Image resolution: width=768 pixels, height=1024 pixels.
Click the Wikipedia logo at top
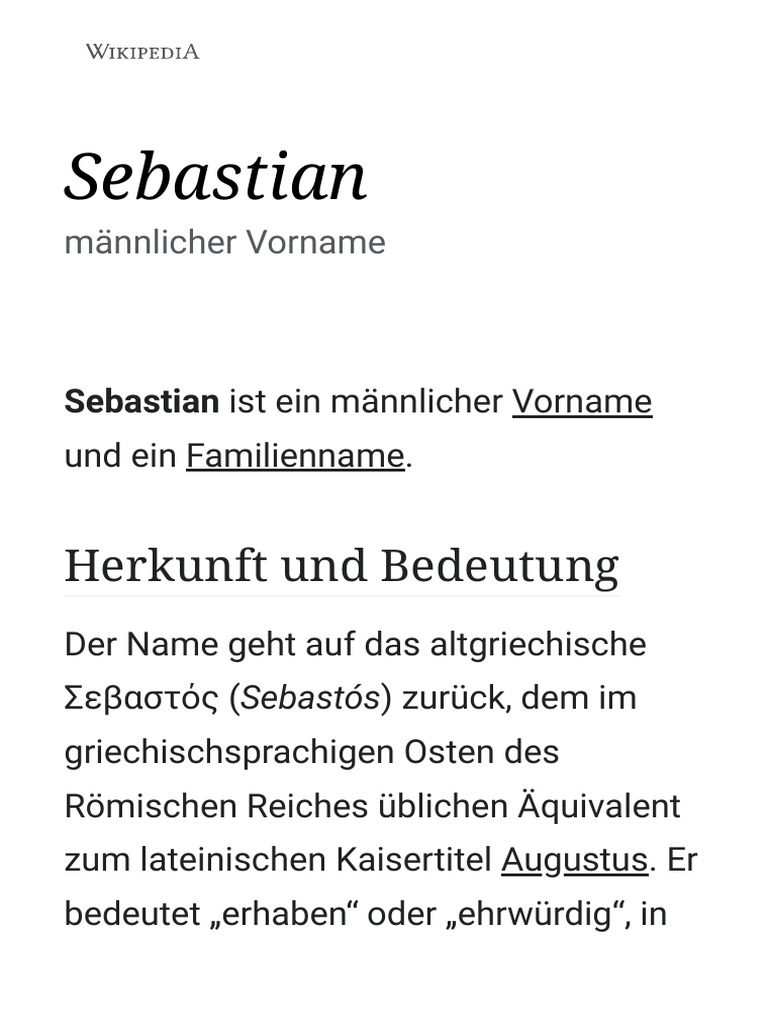(x=142, y=51)
